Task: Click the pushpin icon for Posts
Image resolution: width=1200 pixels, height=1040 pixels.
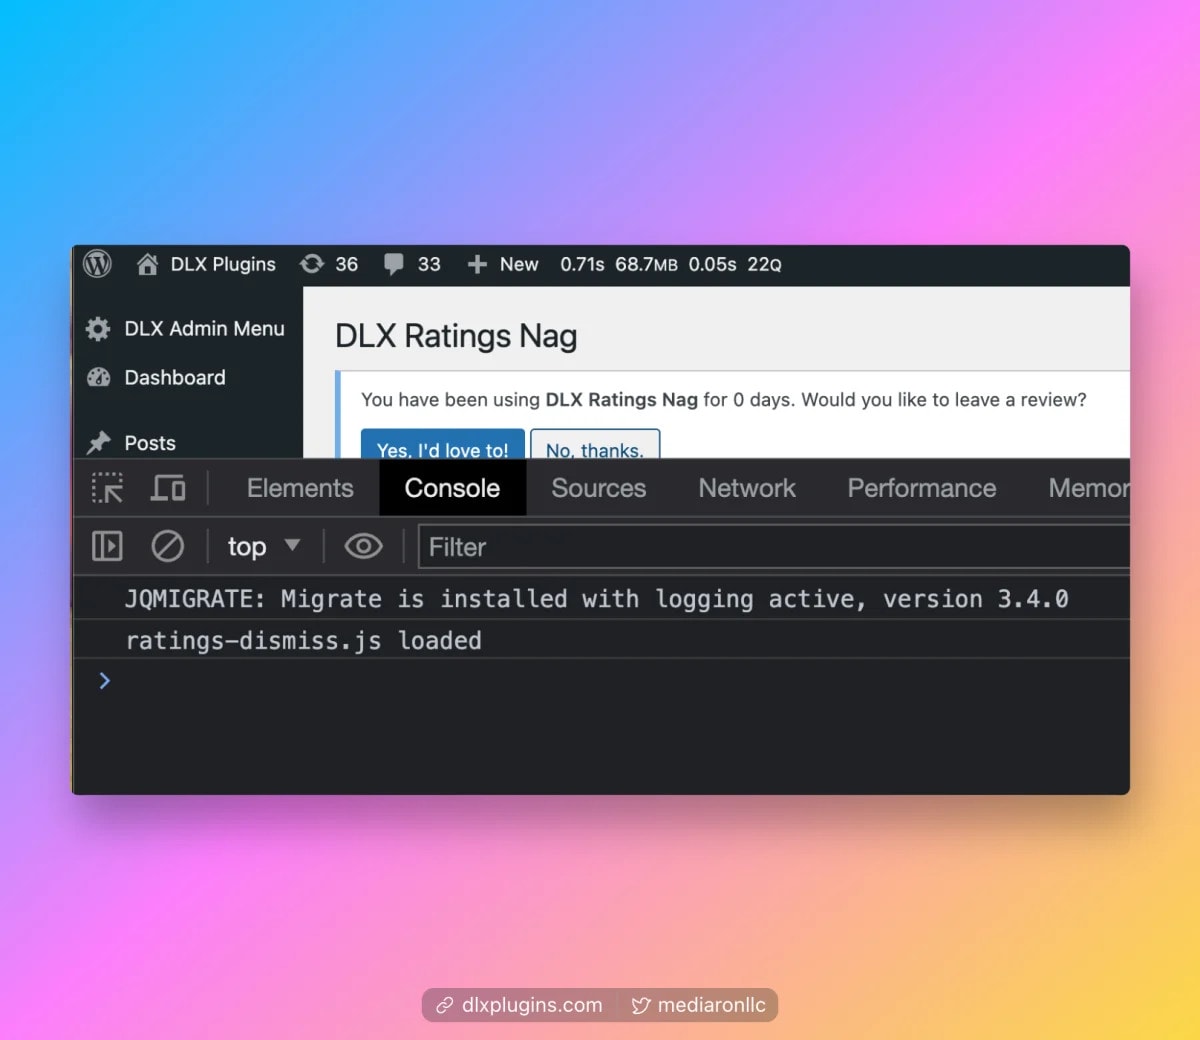Action: coord(98,443)
